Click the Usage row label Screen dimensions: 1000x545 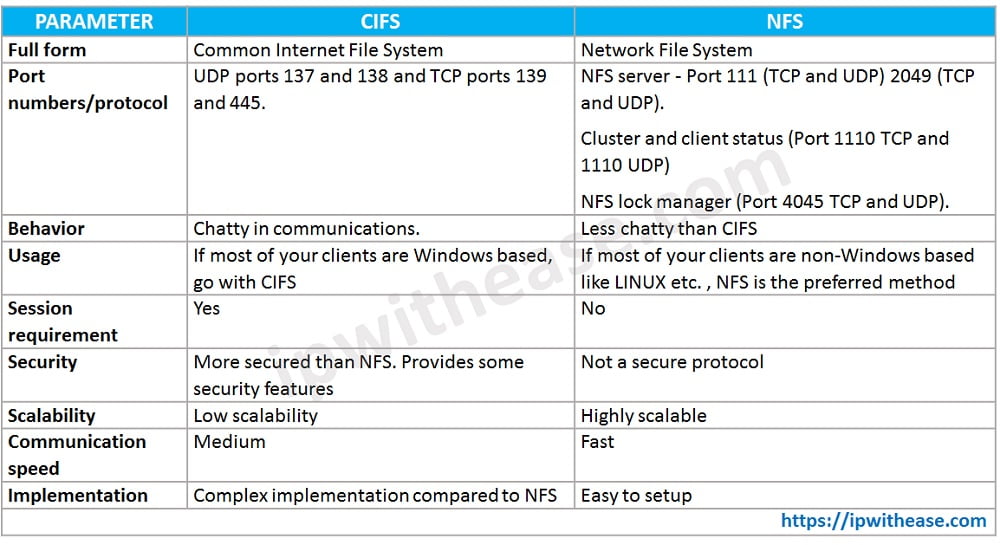coord(34,255)
